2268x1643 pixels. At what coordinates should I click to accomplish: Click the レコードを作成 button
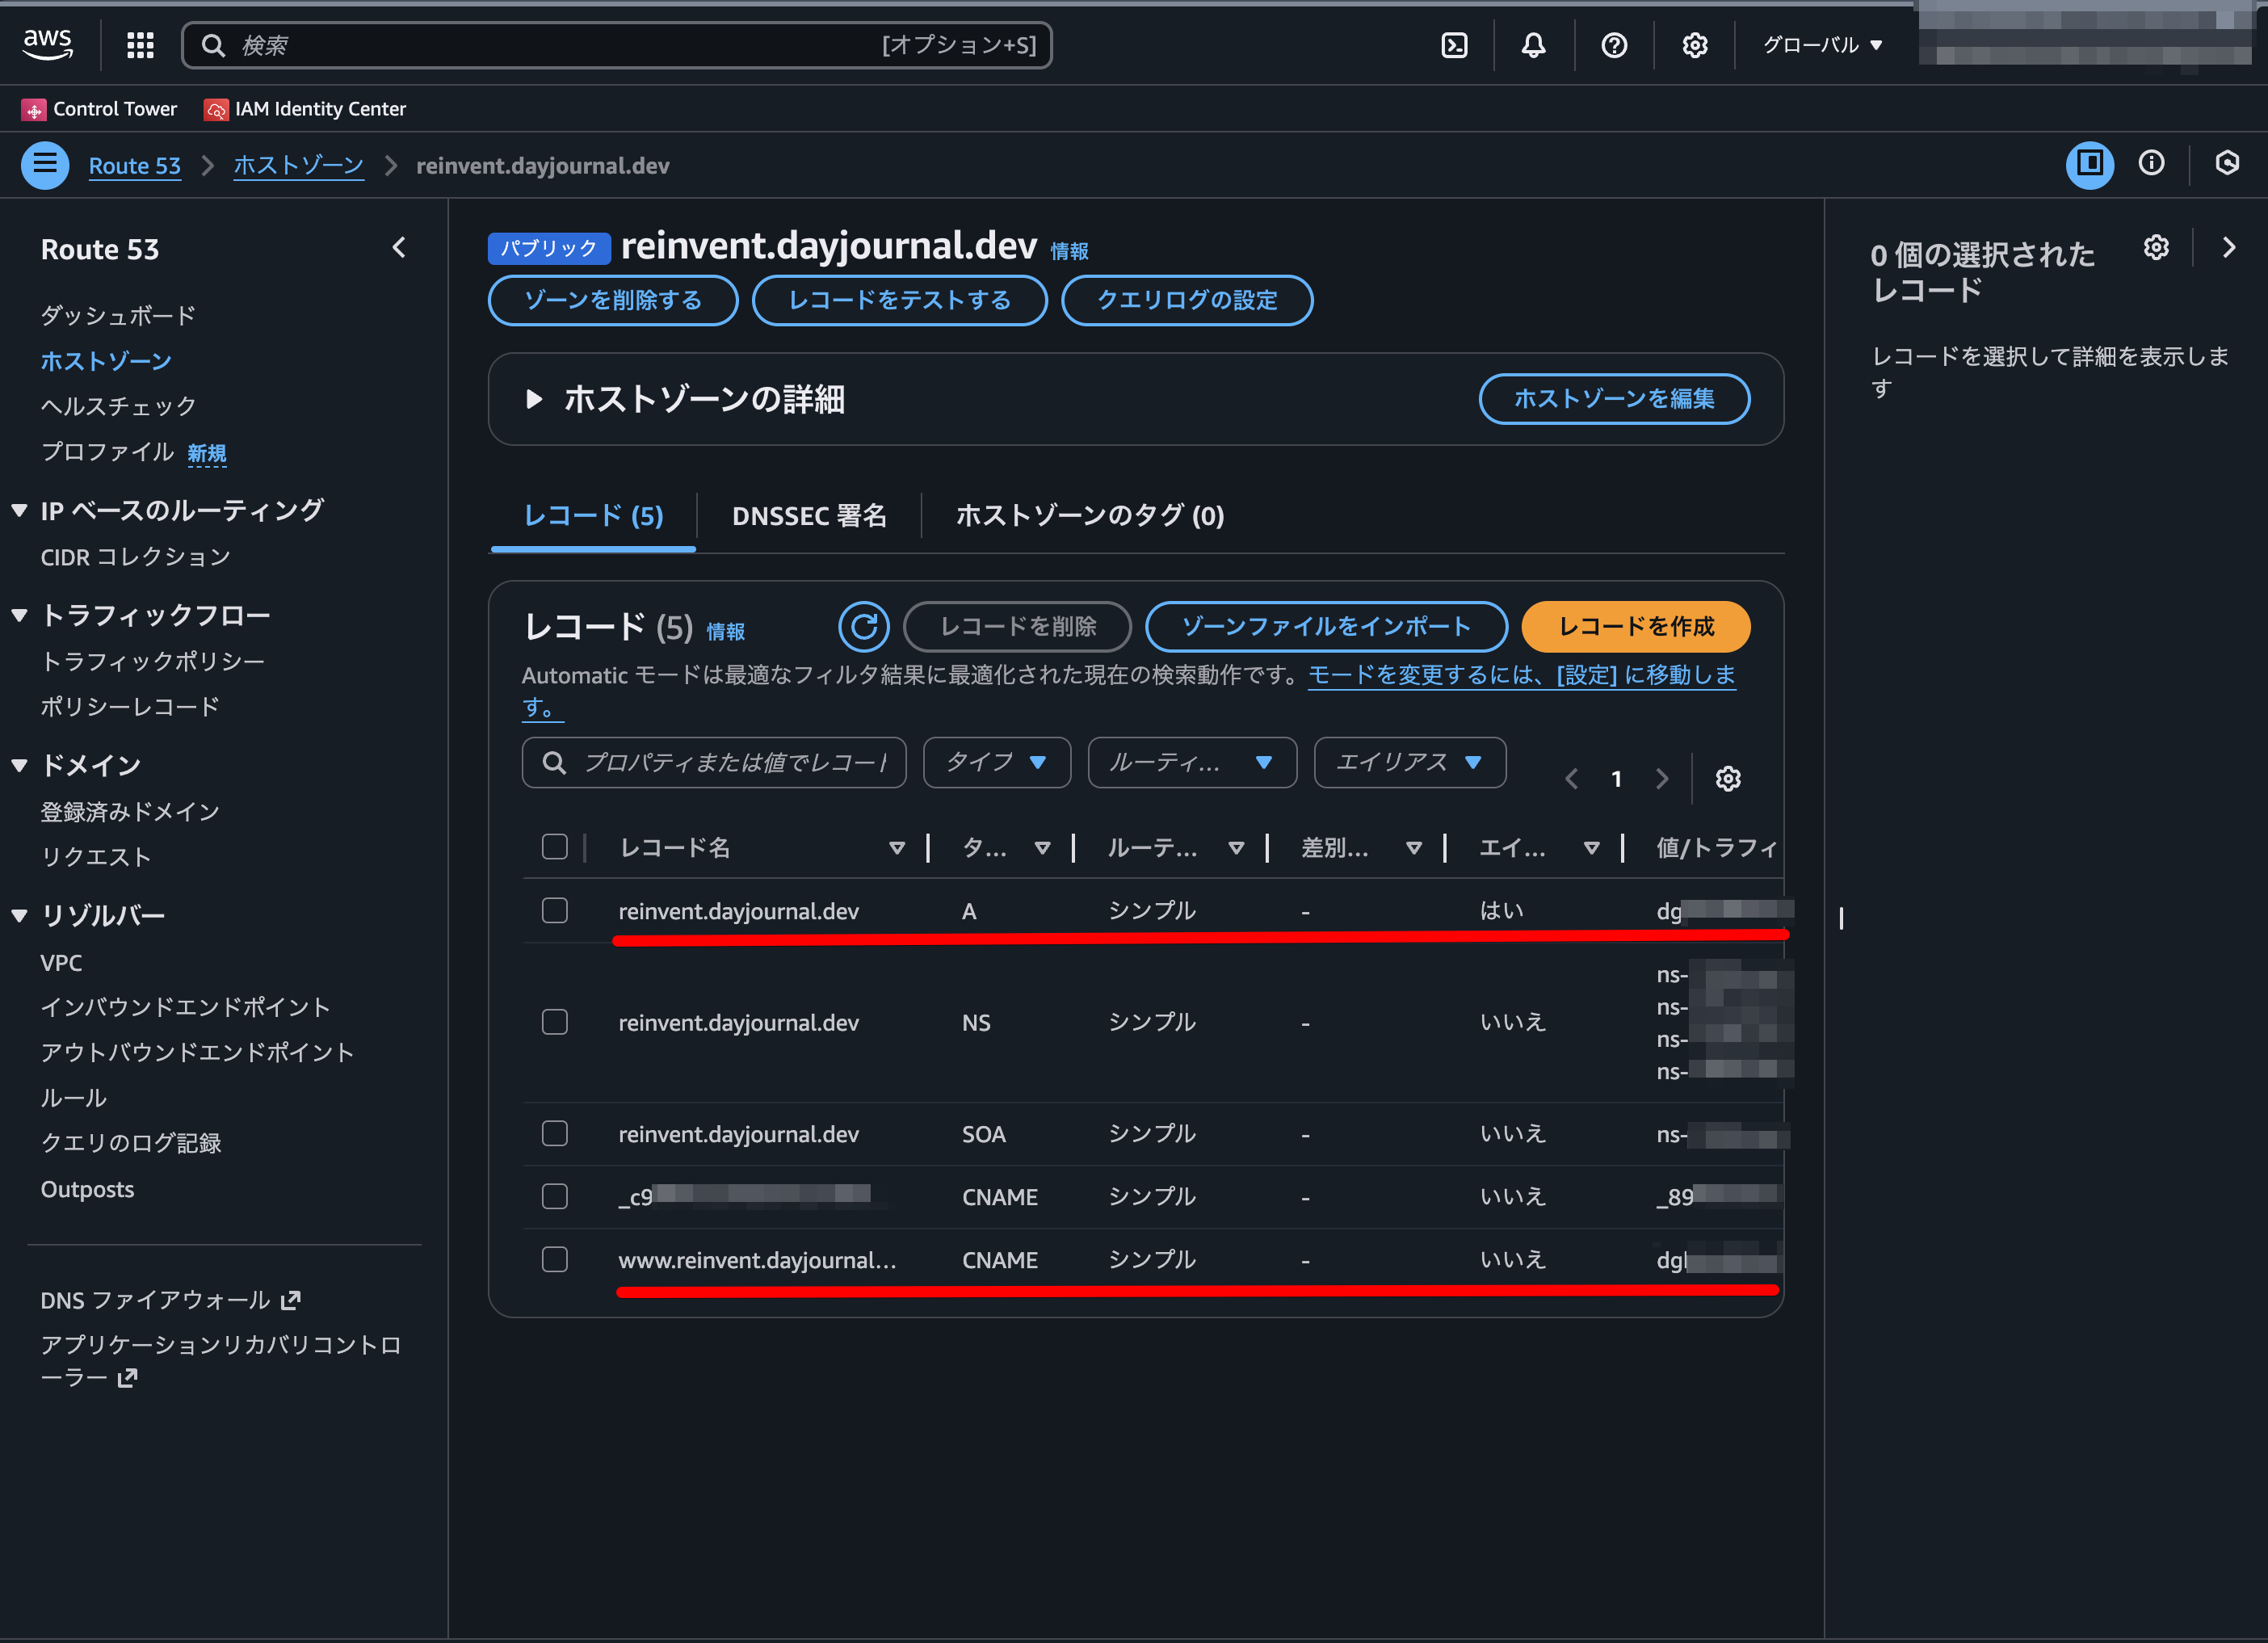1635,627
